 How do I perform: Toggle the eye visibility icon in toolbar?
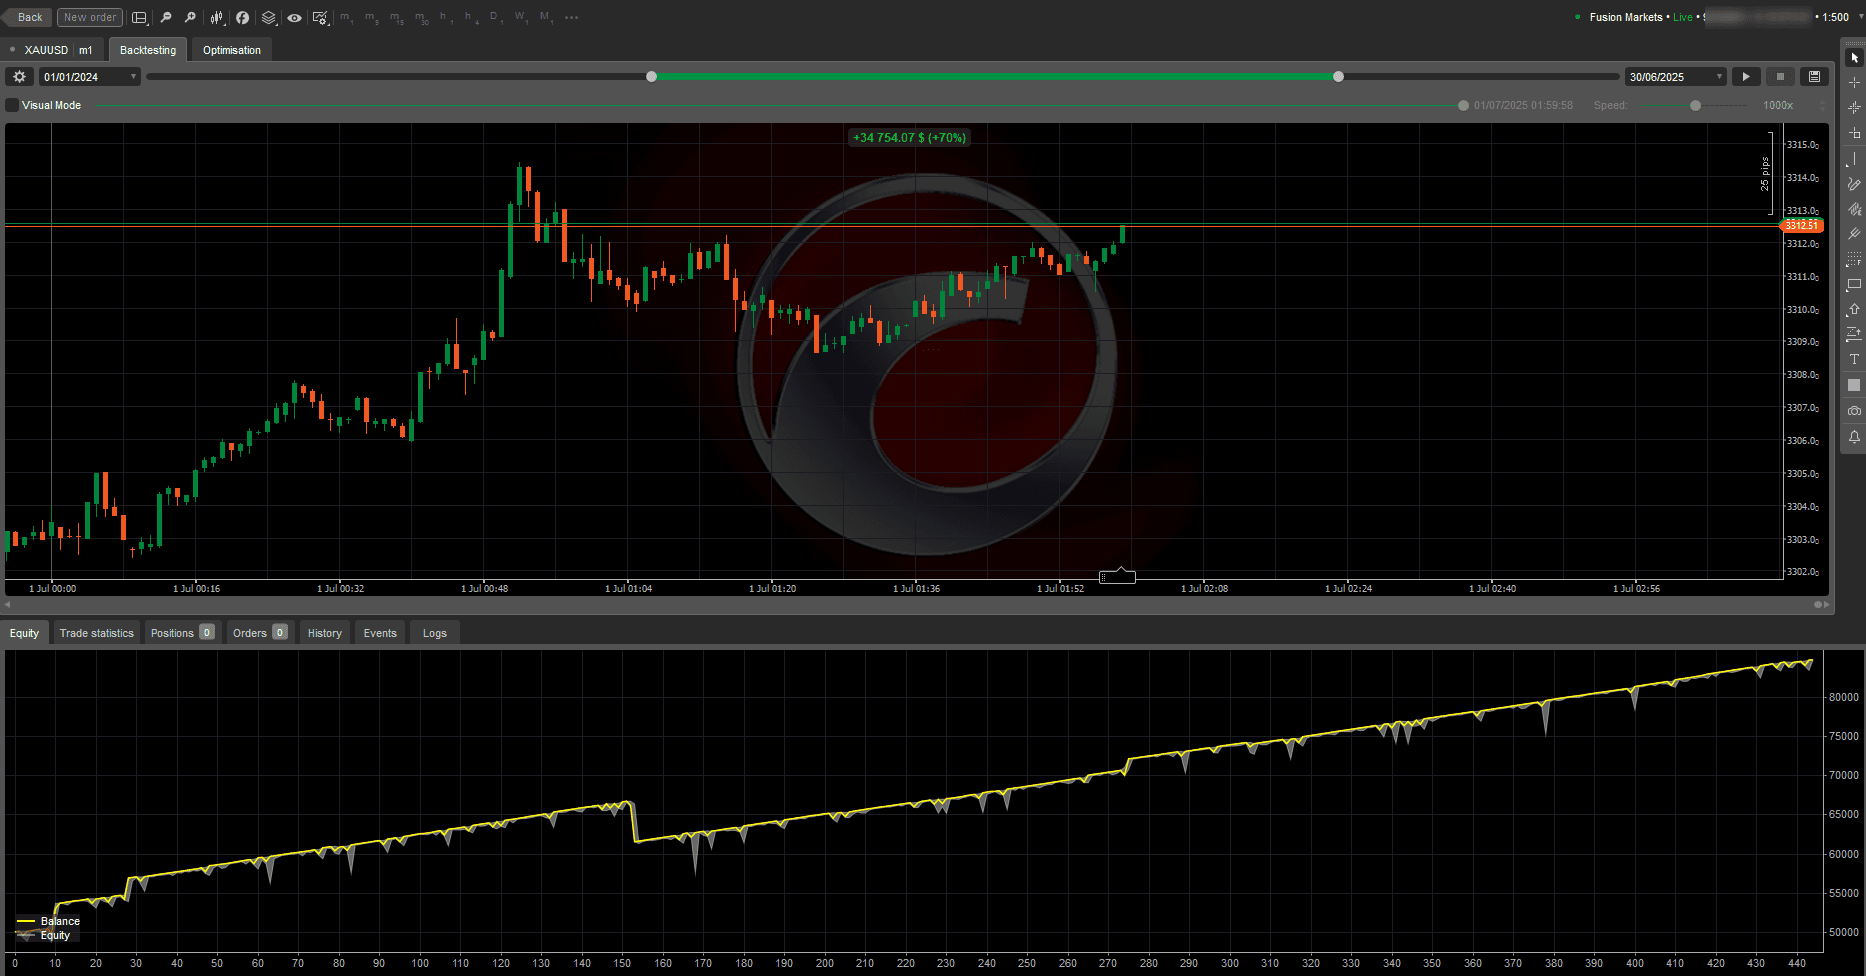tap(294, 17)
